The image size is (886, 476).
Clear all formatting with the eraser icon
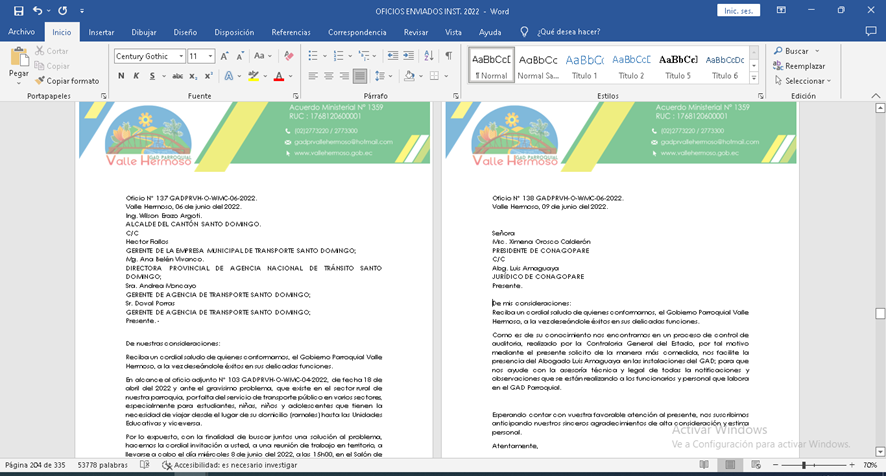pos(289,56)
